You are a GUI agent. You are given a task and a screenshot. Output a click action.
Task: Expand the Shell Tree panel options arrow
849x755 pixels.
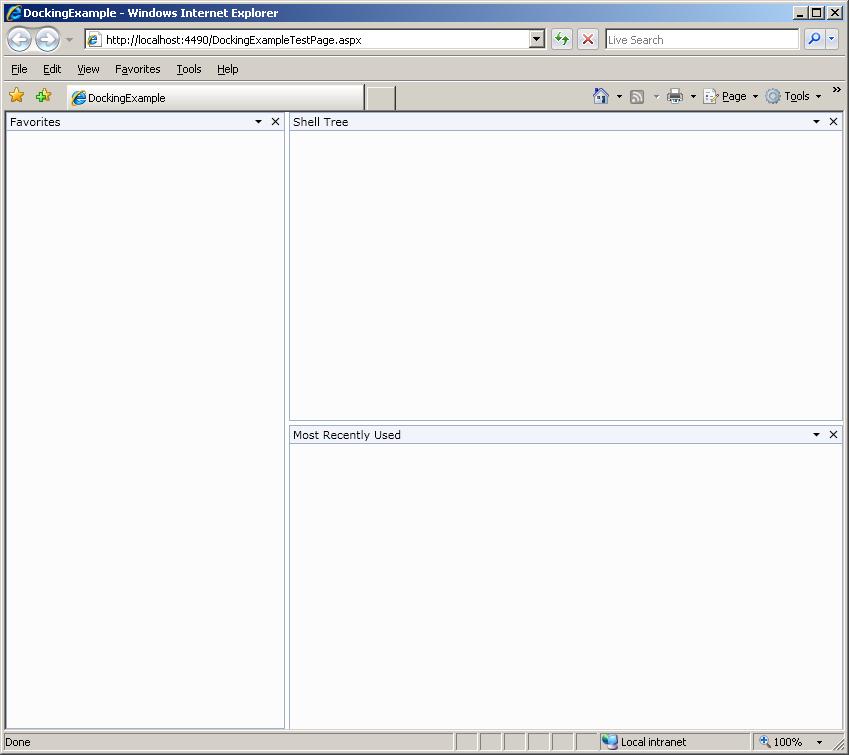(816, 122)
